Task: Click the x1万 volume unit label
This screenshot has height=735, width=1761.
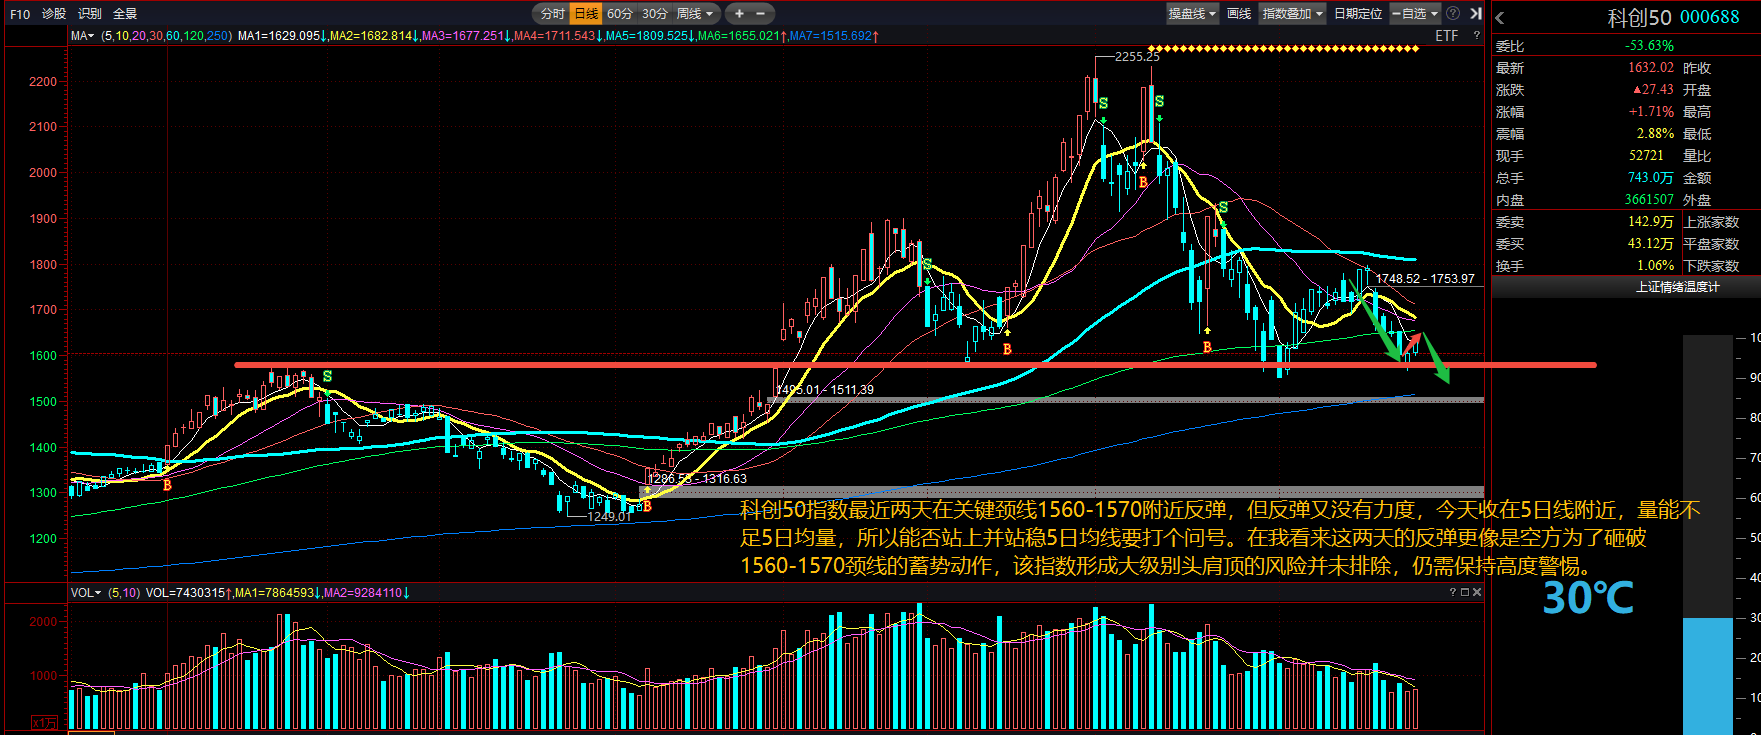Action: (x=44, y=723)
